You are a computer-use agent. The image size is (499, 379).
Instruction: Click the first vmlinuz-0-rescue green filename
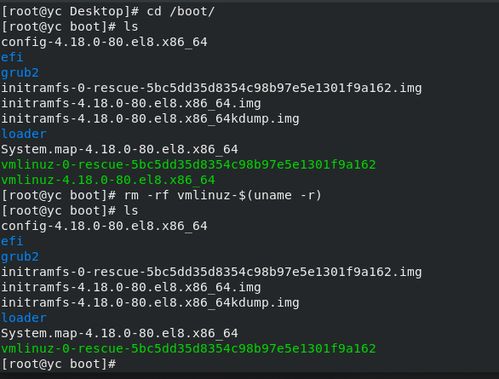pos(188,165)
